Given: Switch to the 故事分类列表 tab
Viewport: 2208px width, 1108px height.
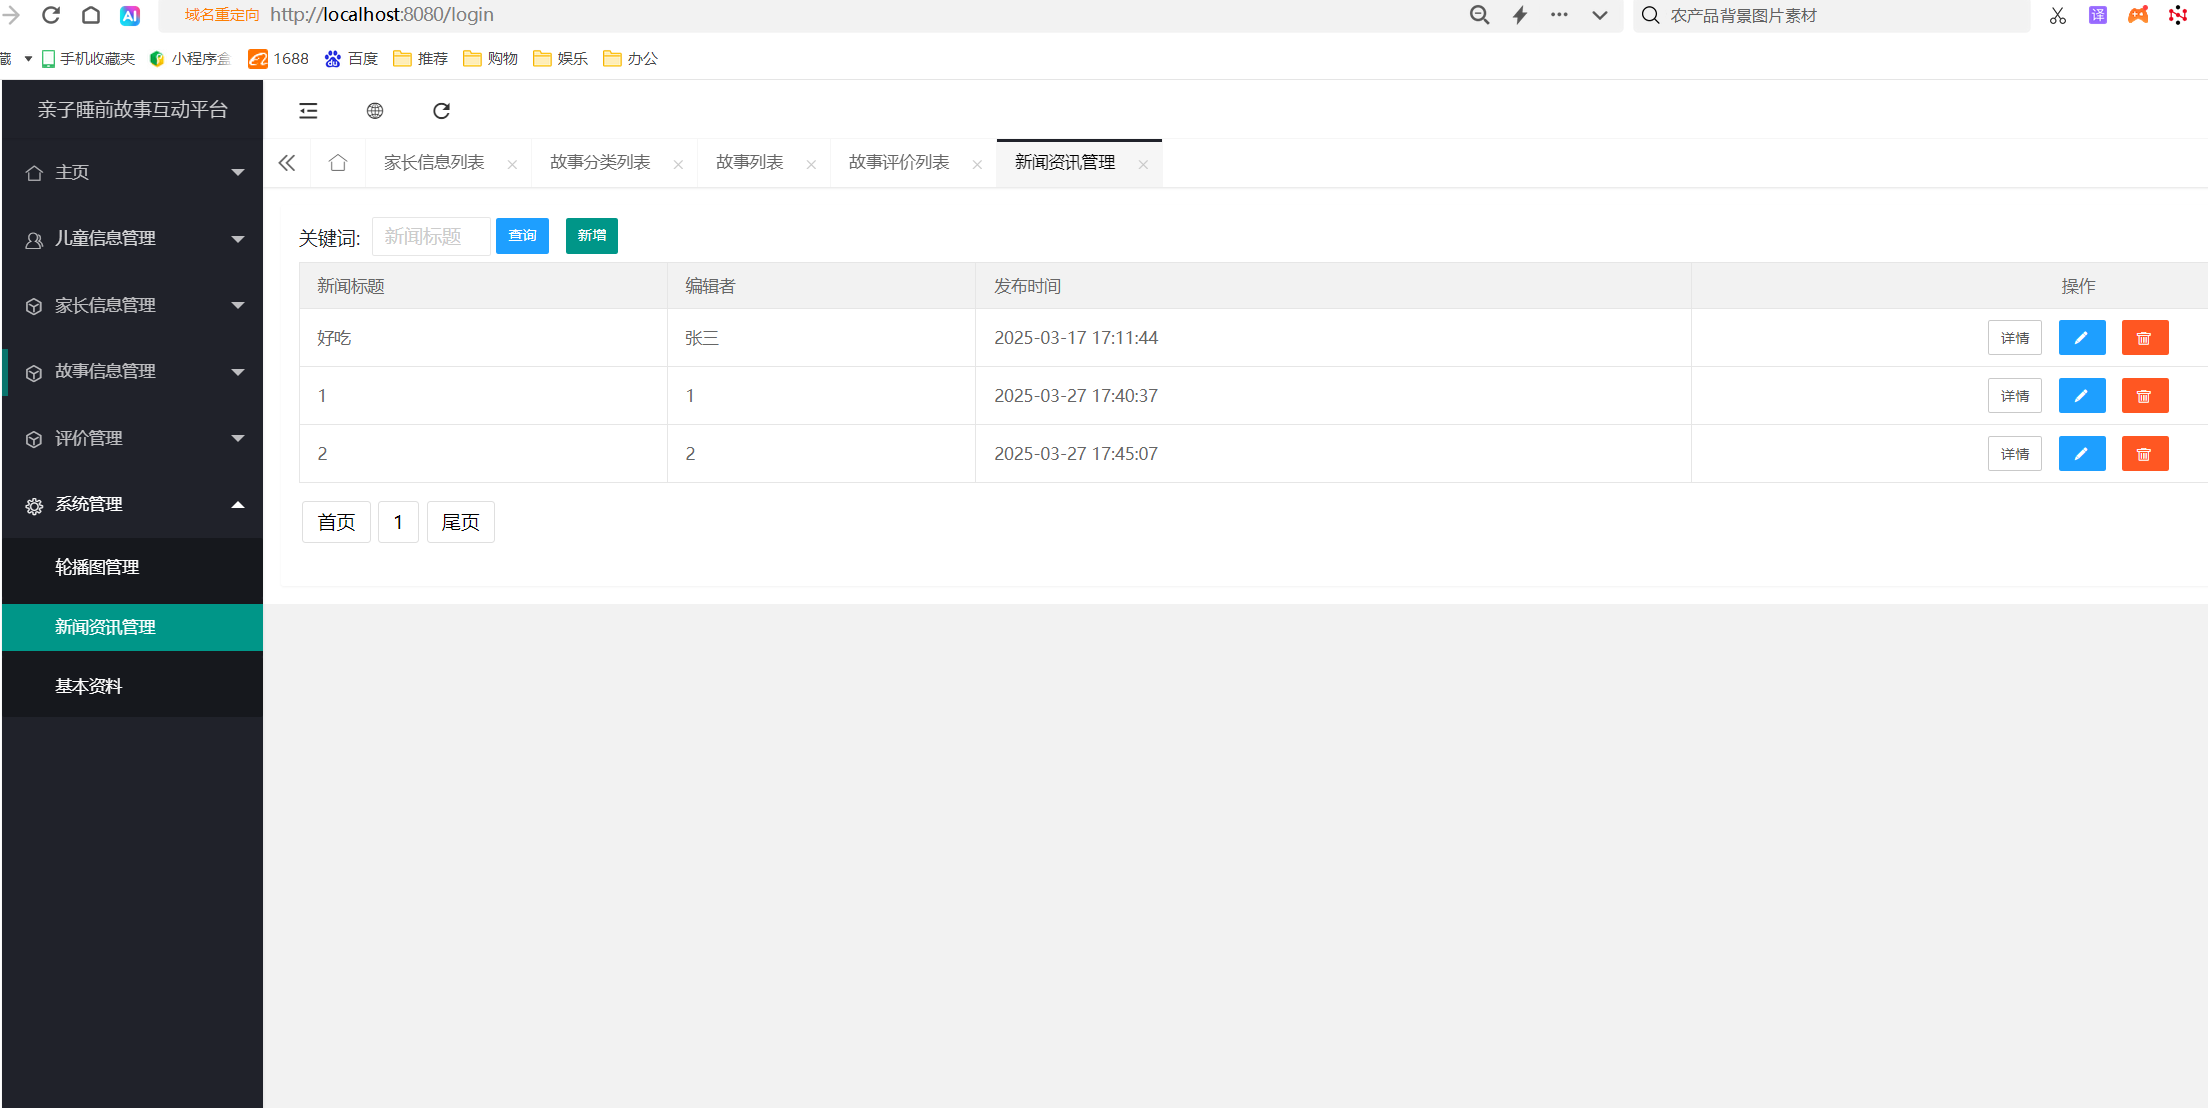Looking at the screenshot, I should (x=600, y=163).
